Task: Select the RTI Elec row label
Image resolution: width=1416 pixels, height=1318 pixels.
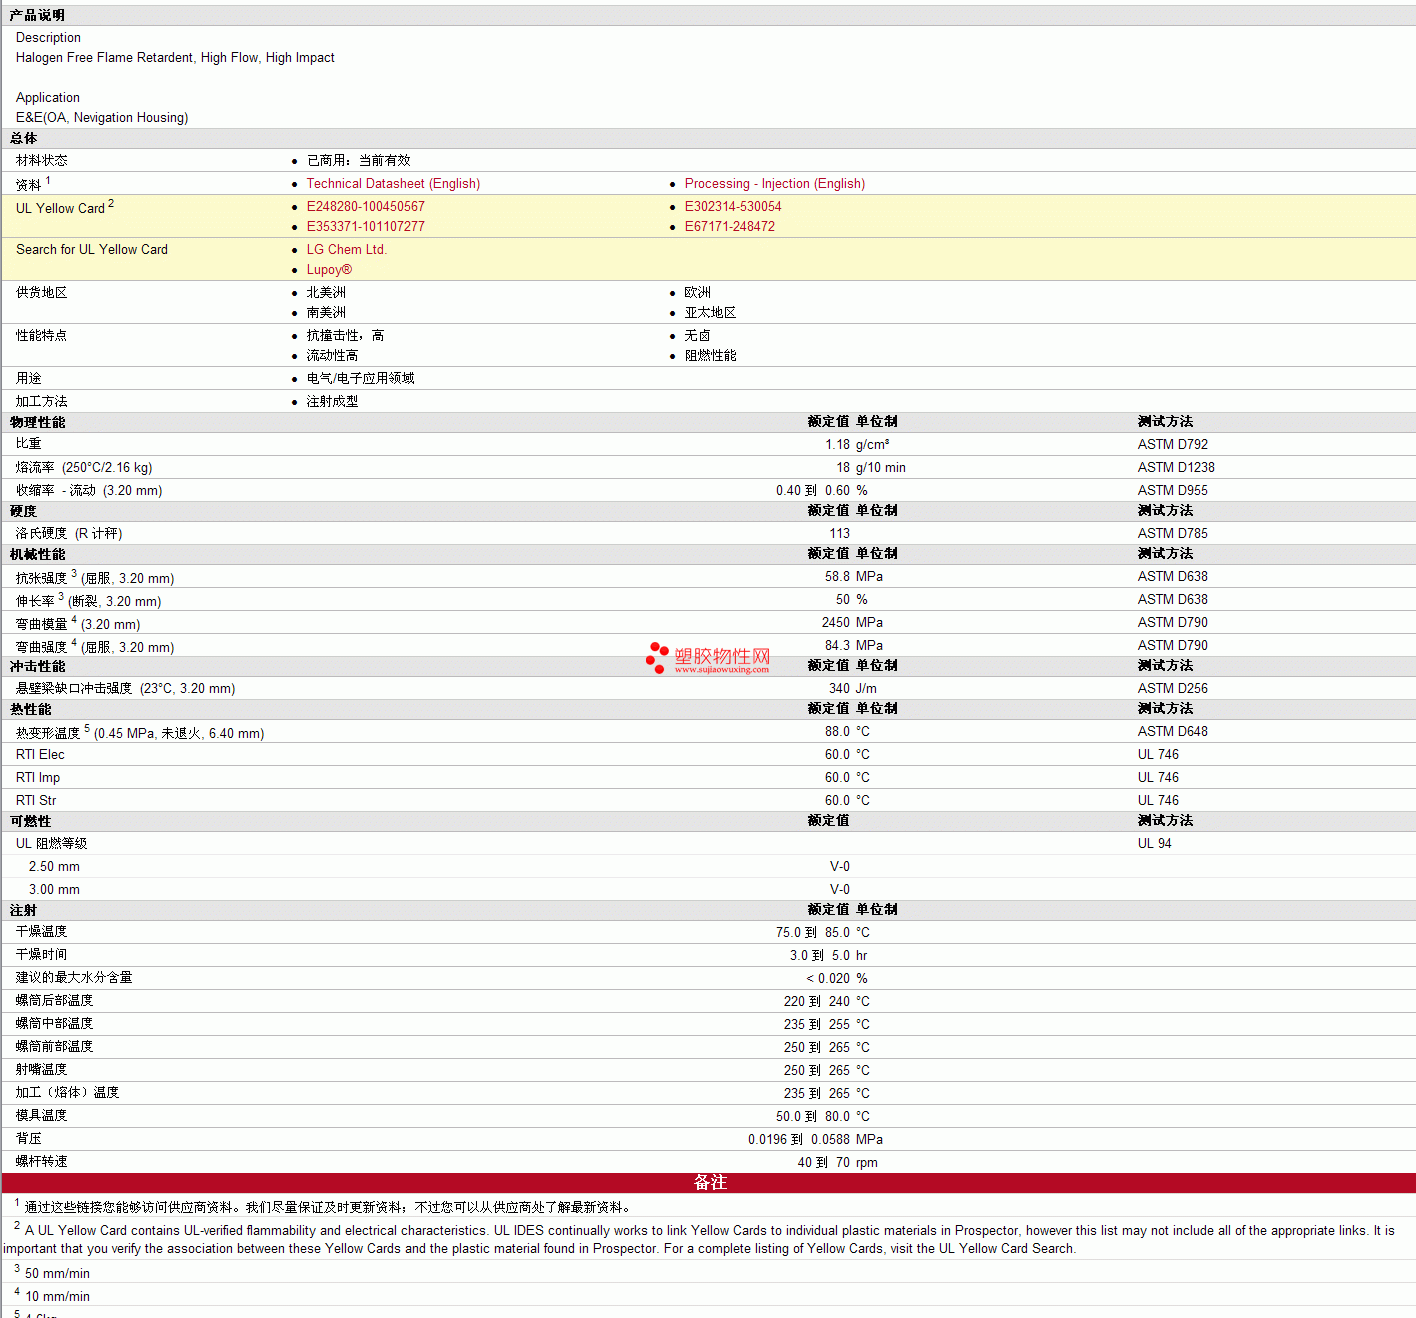Action: point(40,755)
